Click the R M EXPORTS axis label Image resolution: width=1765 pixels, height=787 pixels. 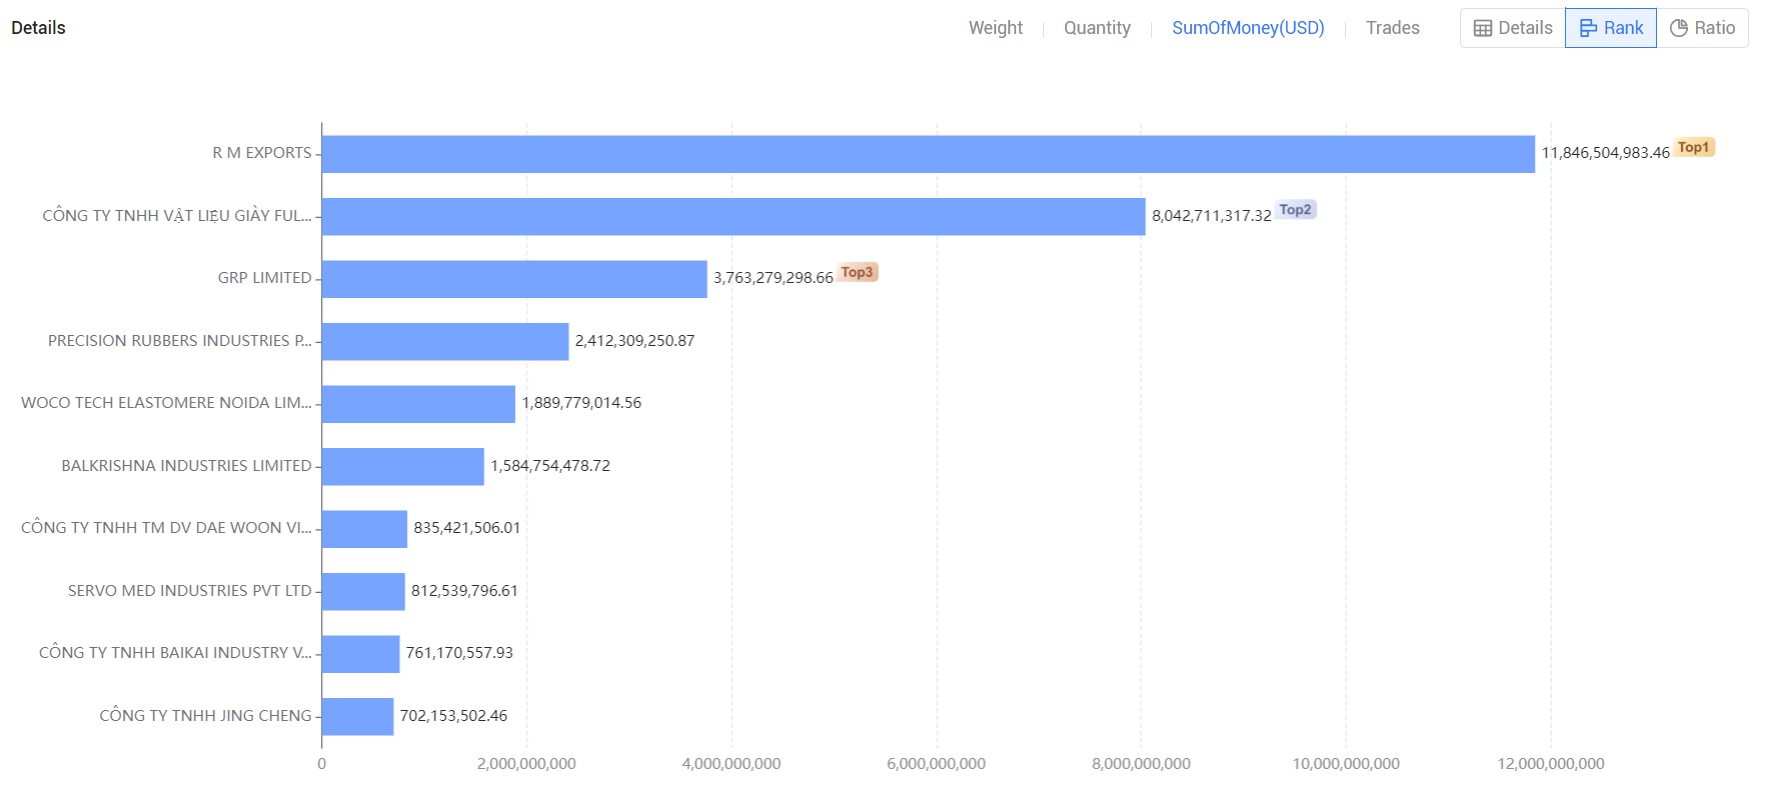262,153
